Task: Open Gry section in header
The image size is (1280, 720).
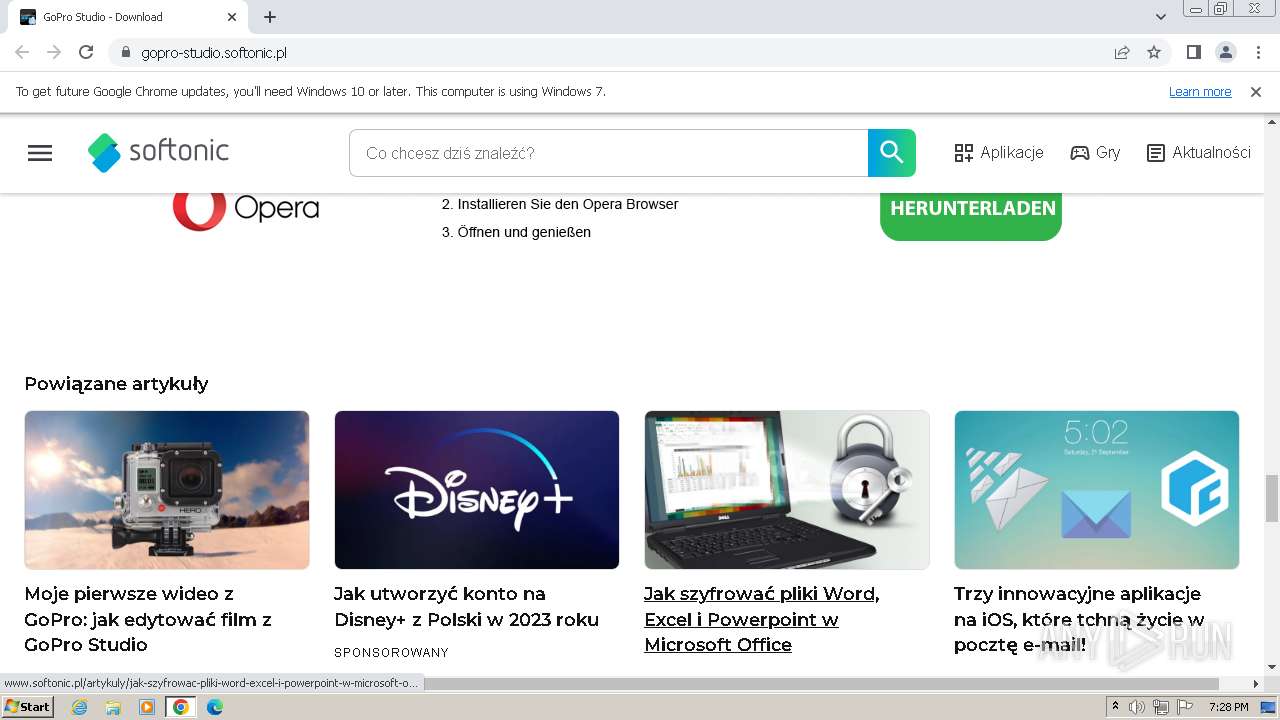Action: (1095, 153)
